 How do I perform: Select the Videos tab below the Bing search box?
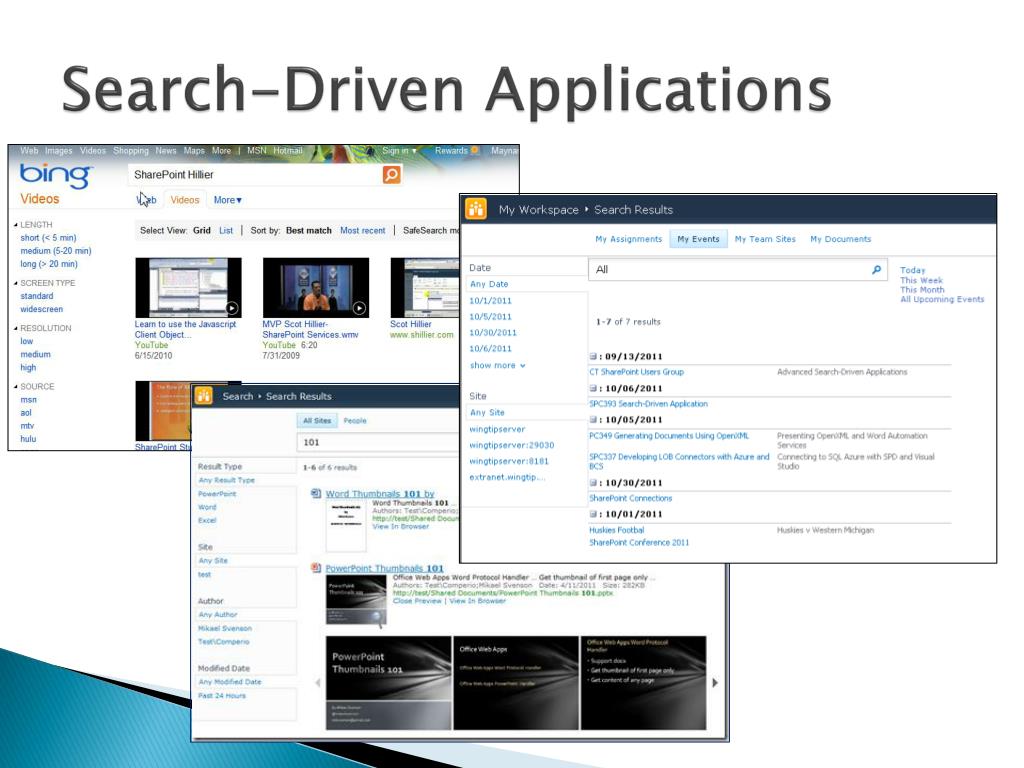click(185, 200)
